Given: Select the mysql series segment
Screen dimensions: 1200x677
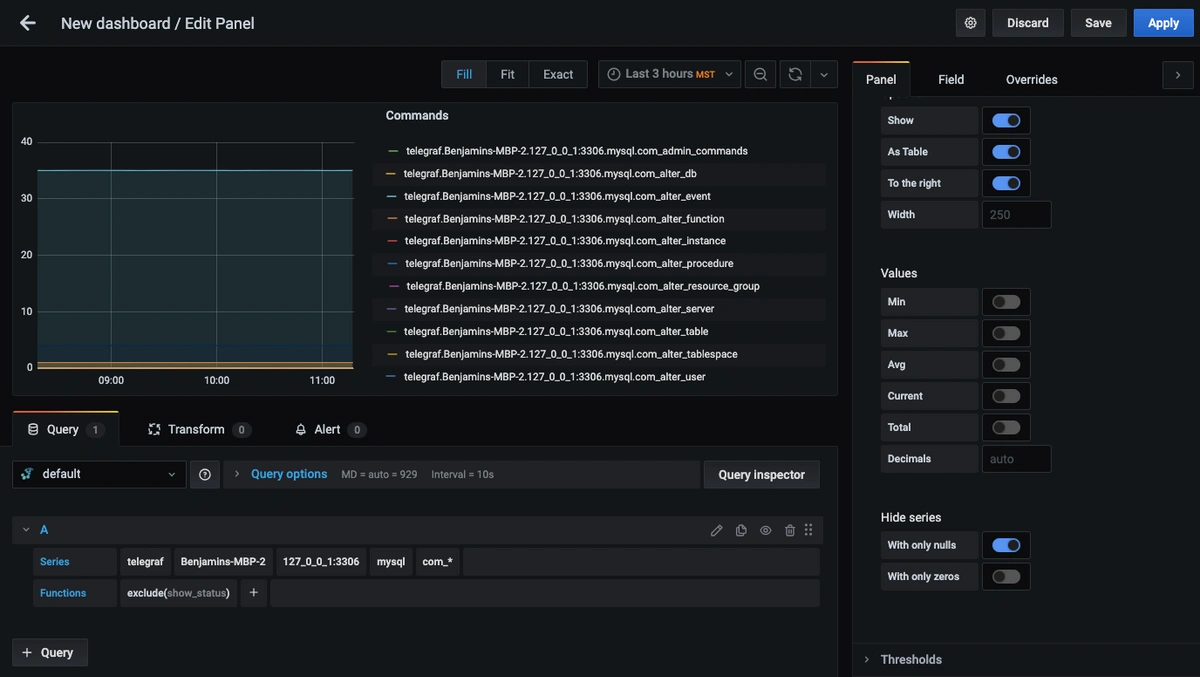Looking at the screenshot, I should tap(391, 562).
